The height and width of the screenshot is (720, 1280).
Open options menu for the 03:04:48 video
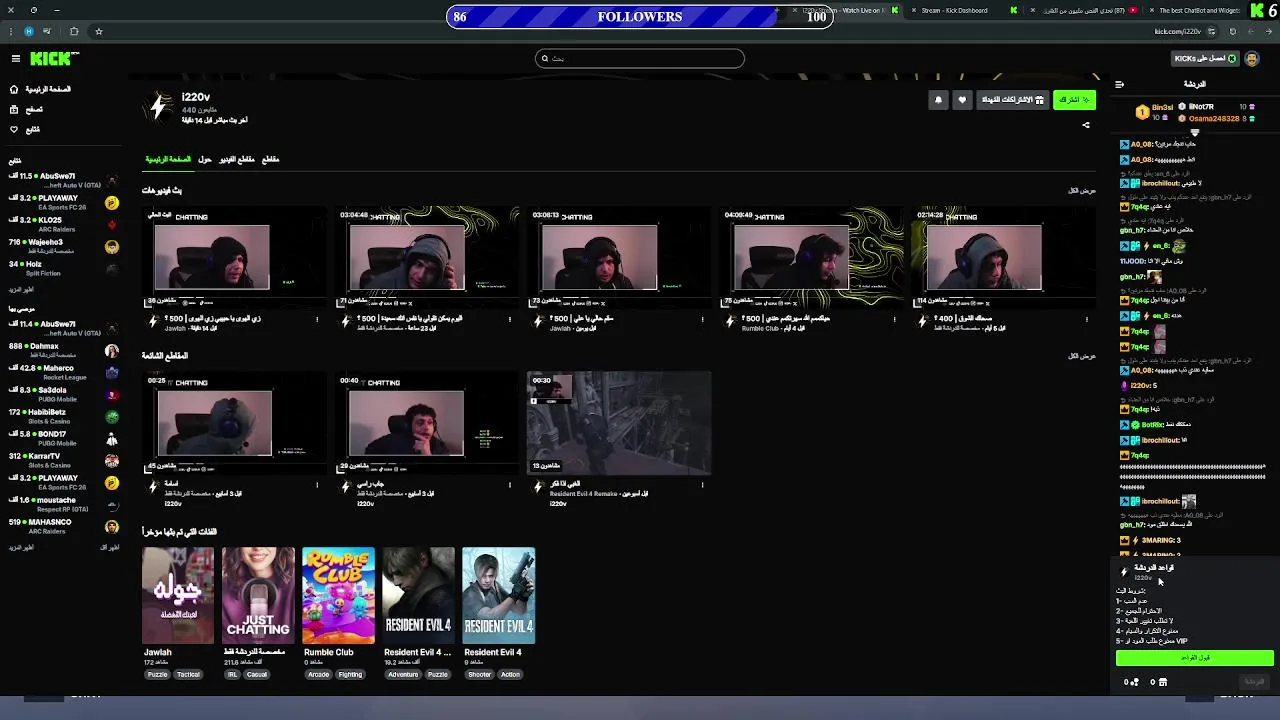tap(510, 319)
